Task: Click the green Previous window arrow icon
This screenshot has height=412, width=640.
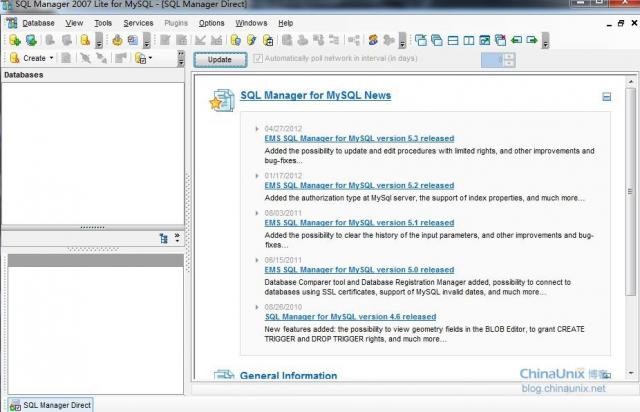Action: 517,40
